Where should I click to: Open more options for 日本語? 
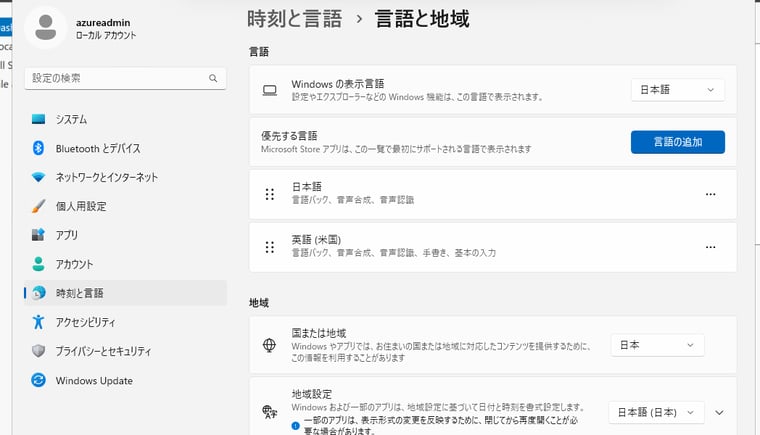click(x=711, y=194)
